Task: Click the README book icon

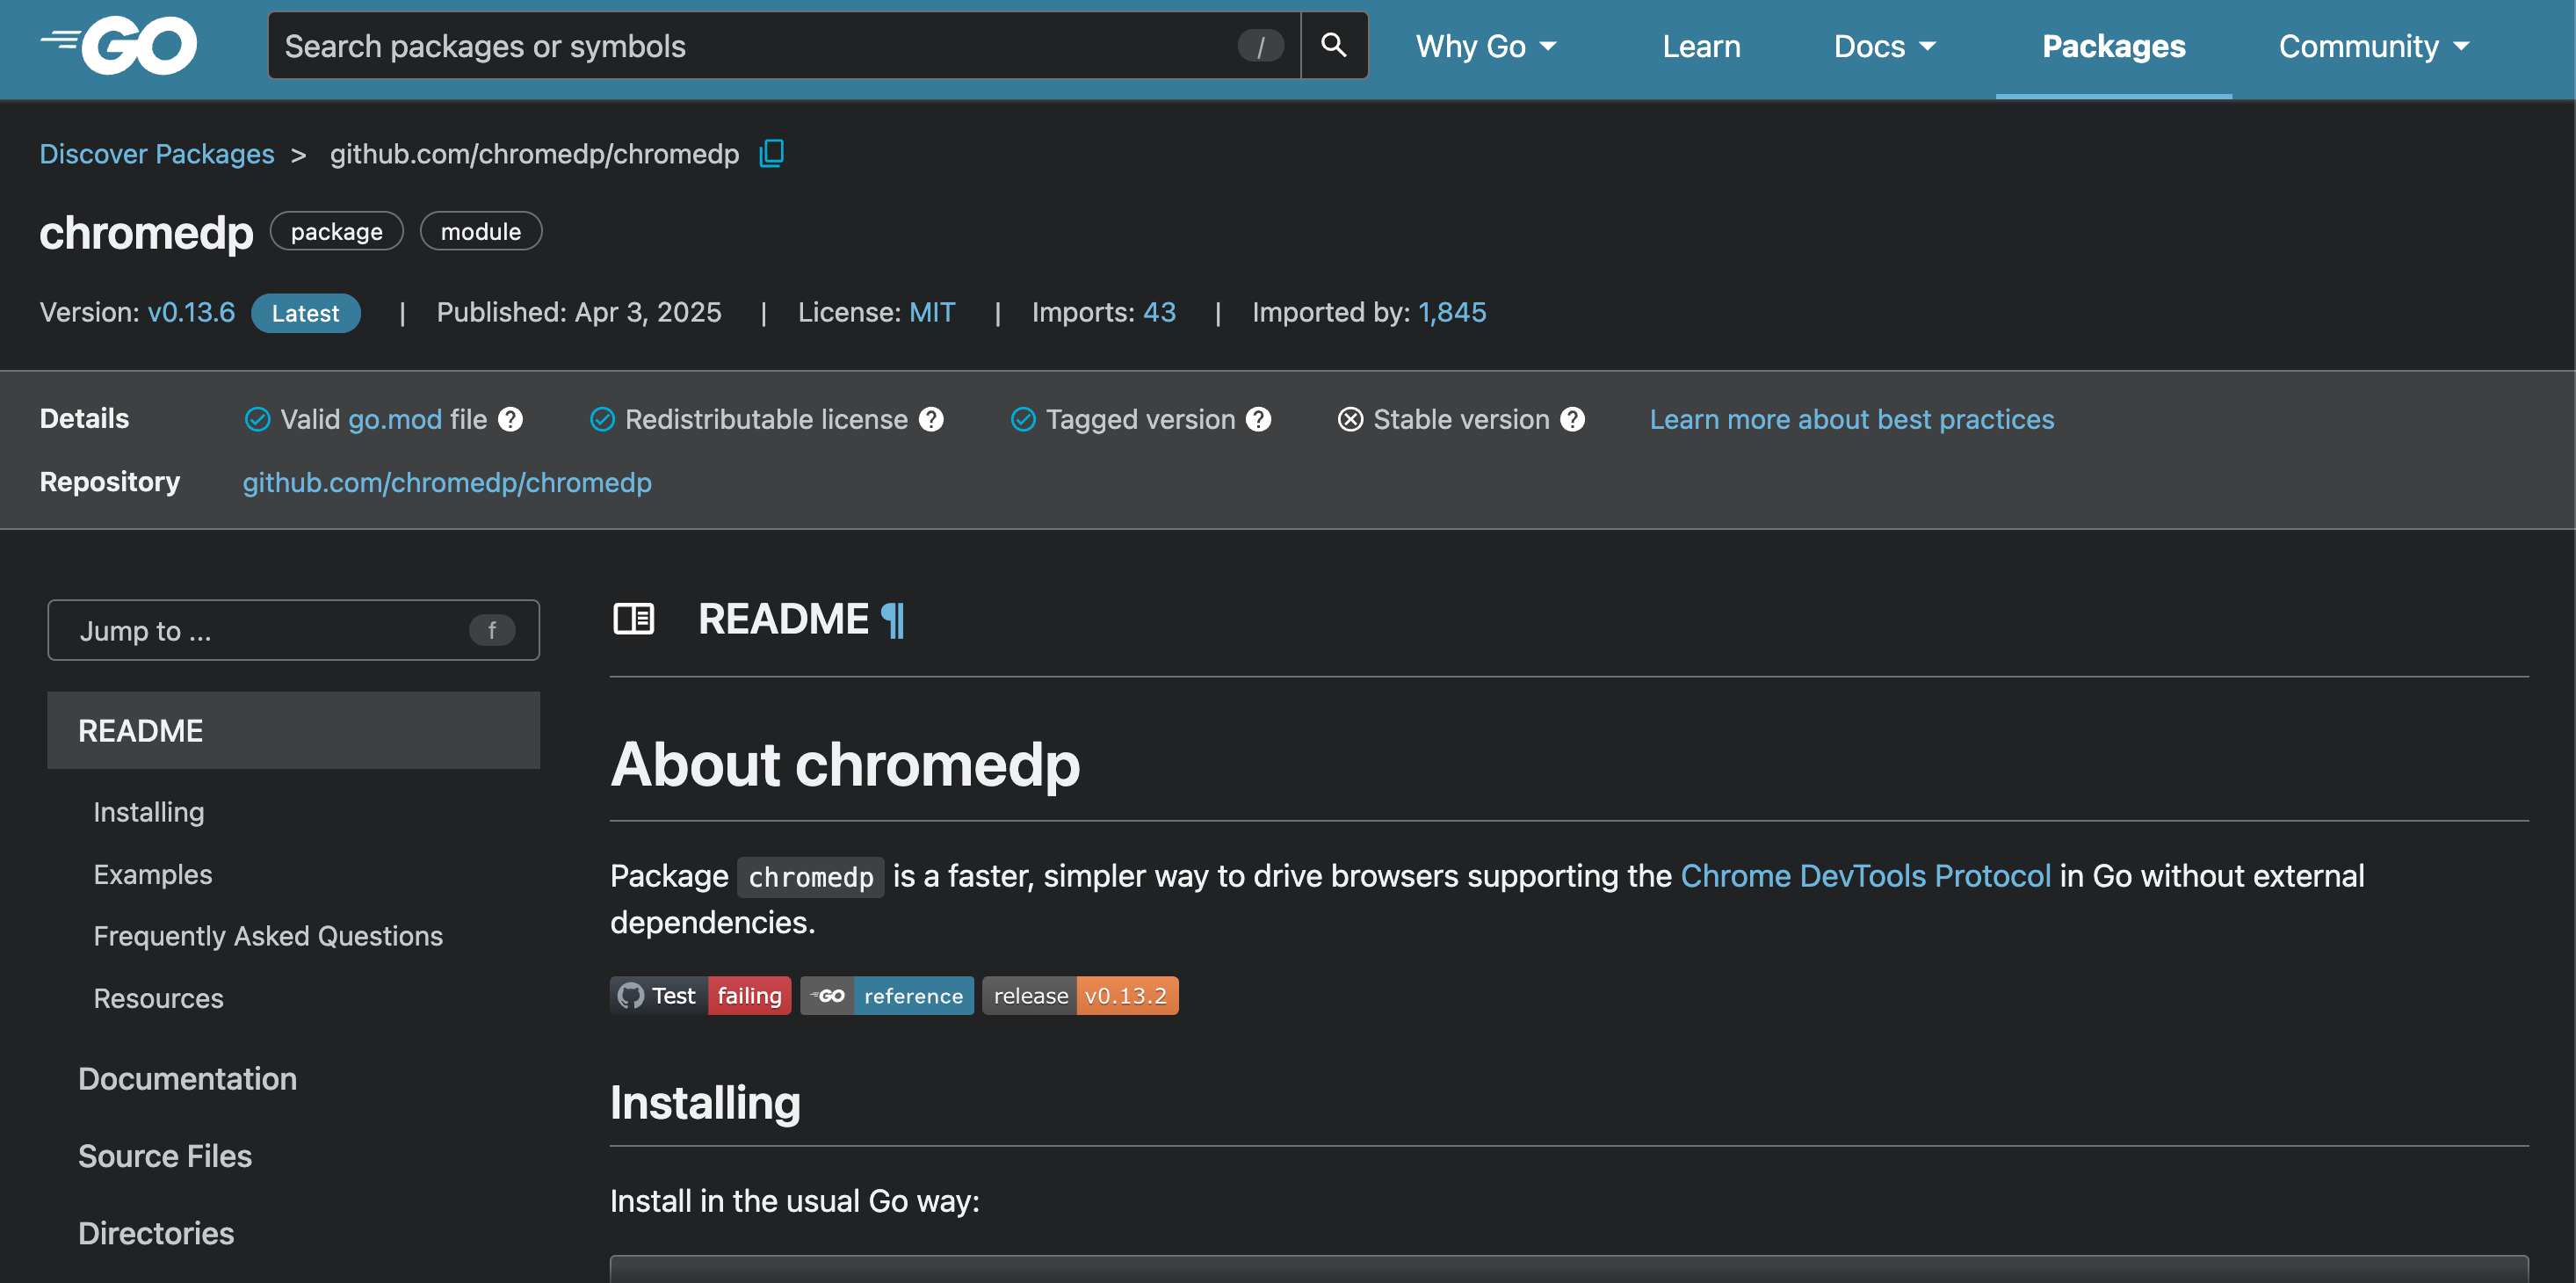Action: coord(634,618)
